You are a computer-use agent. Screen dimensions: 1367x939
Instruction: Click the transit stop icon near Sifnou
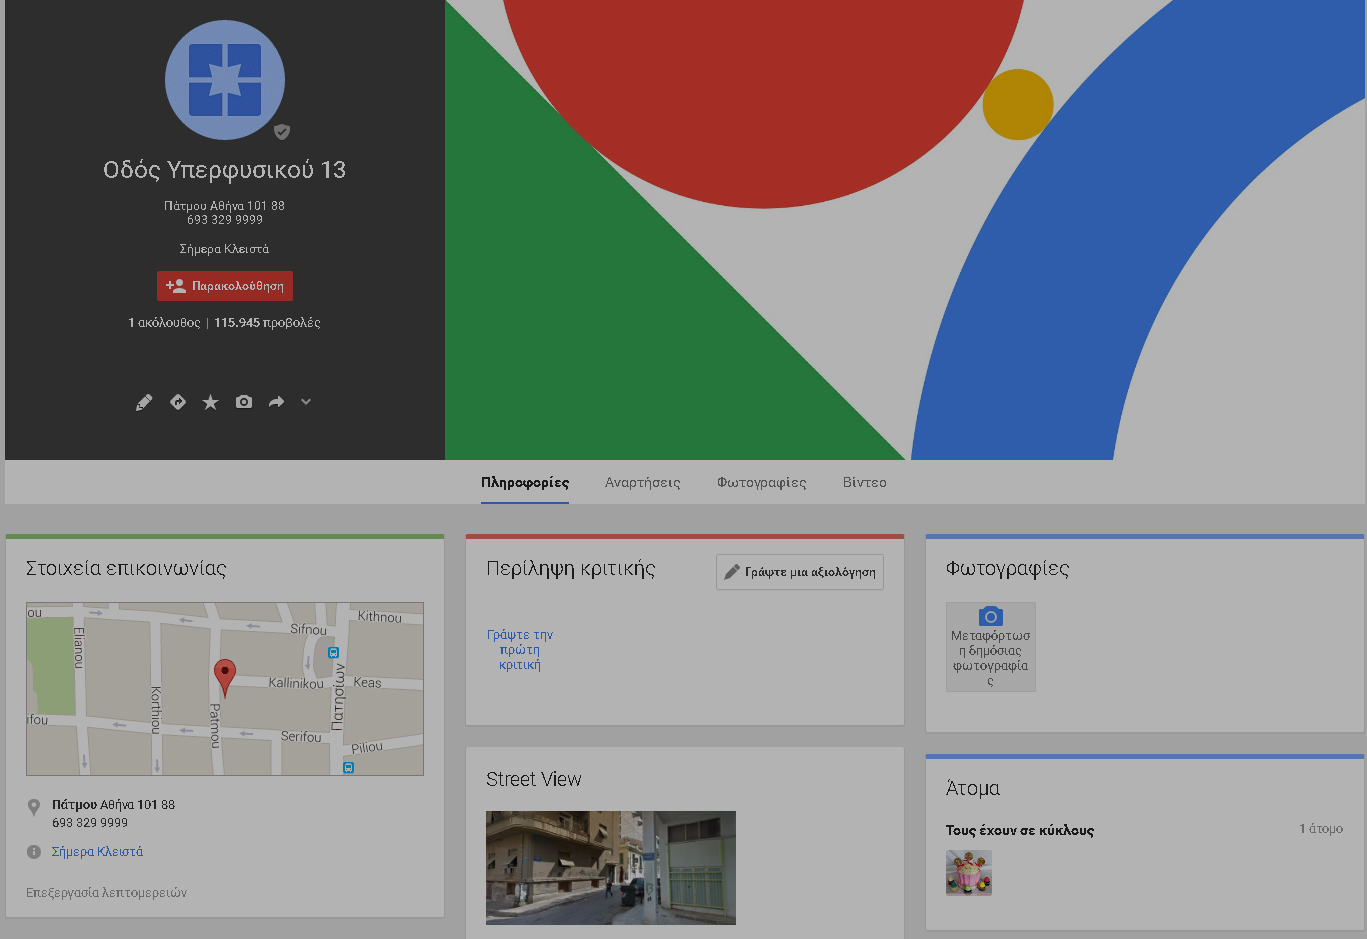point(334,653)
